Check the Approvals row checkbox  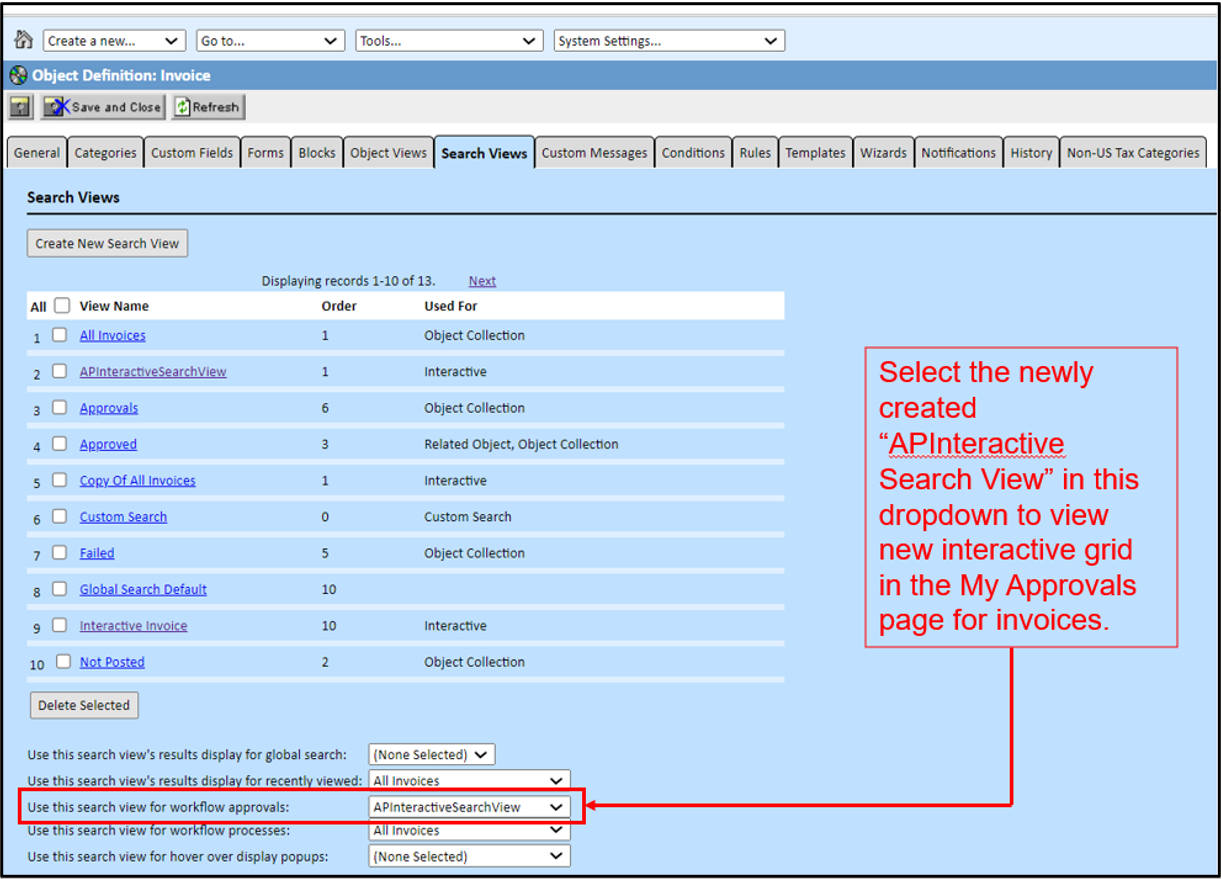click(60, 407)
